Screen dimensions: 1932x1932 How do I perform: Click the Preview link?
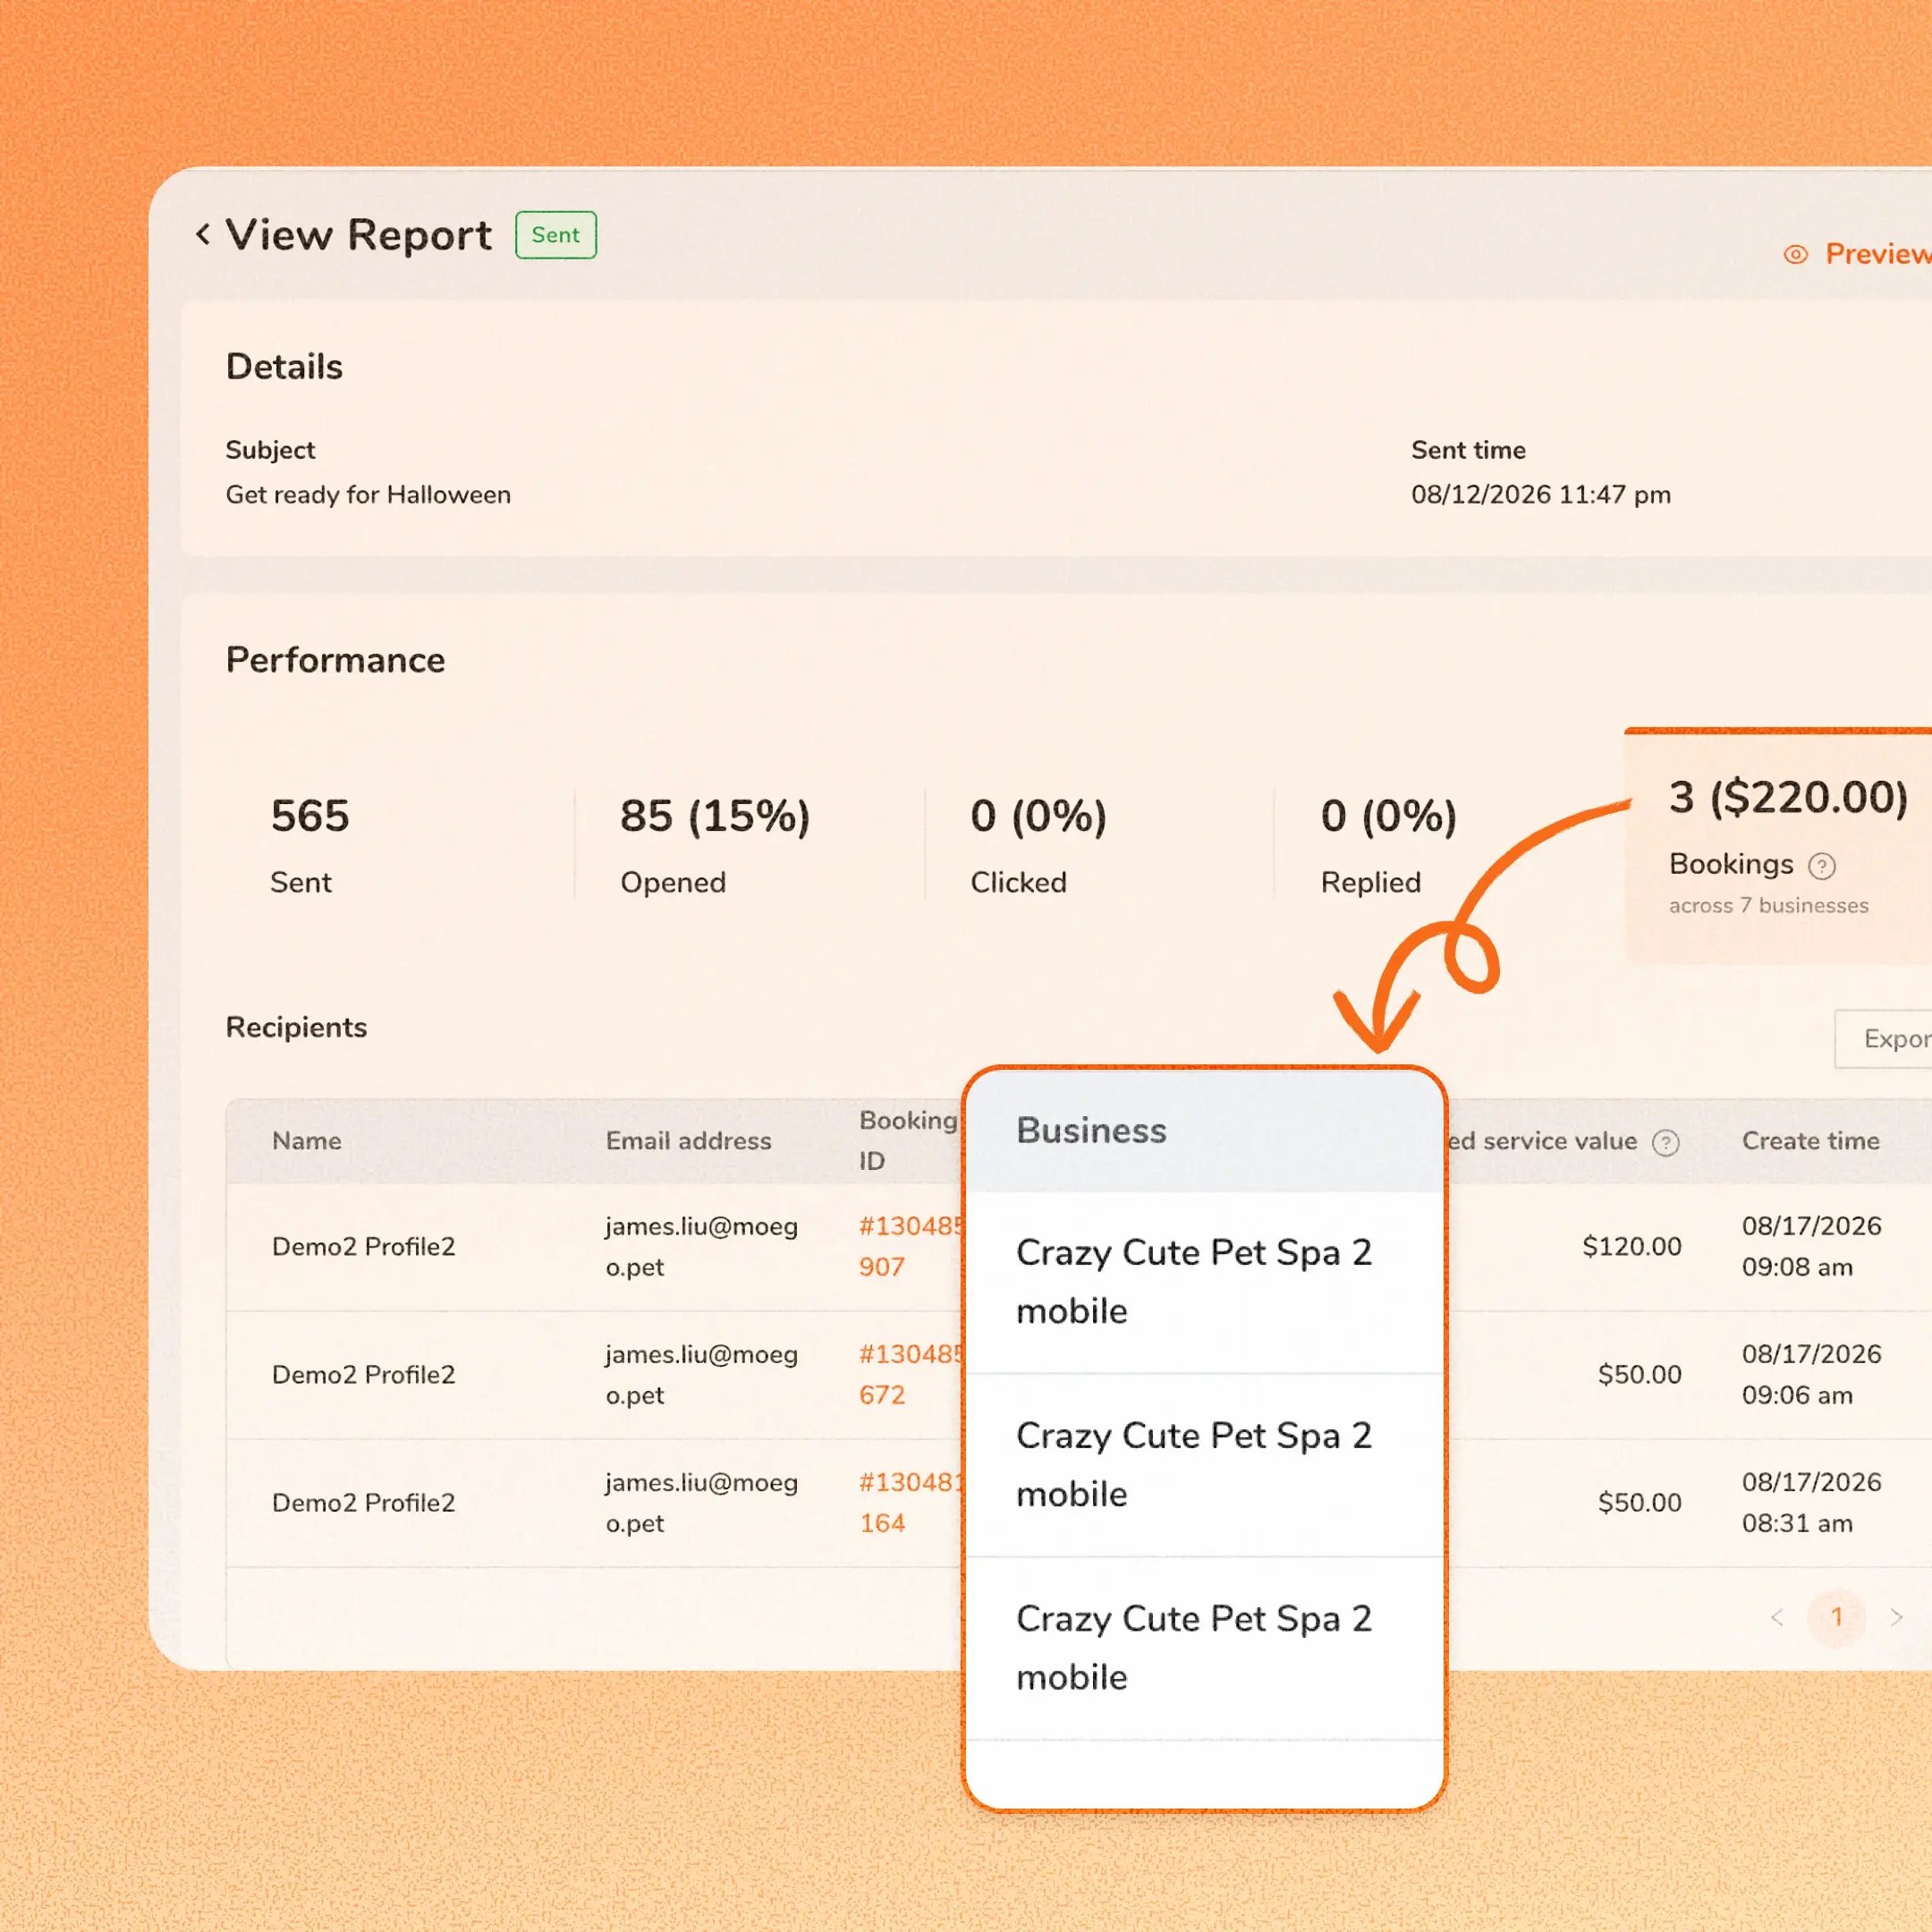[1877, 254]
